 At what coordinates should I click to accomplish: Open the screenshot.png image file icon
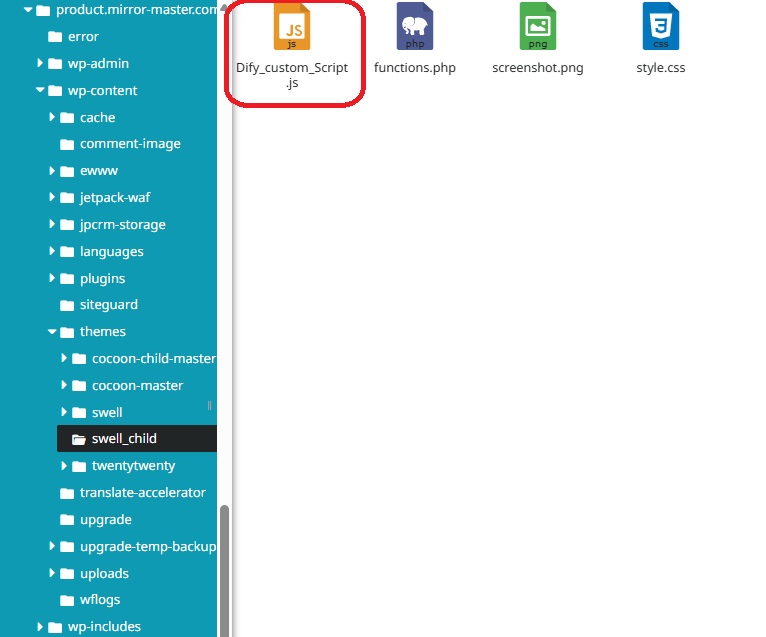coord(537,28)
